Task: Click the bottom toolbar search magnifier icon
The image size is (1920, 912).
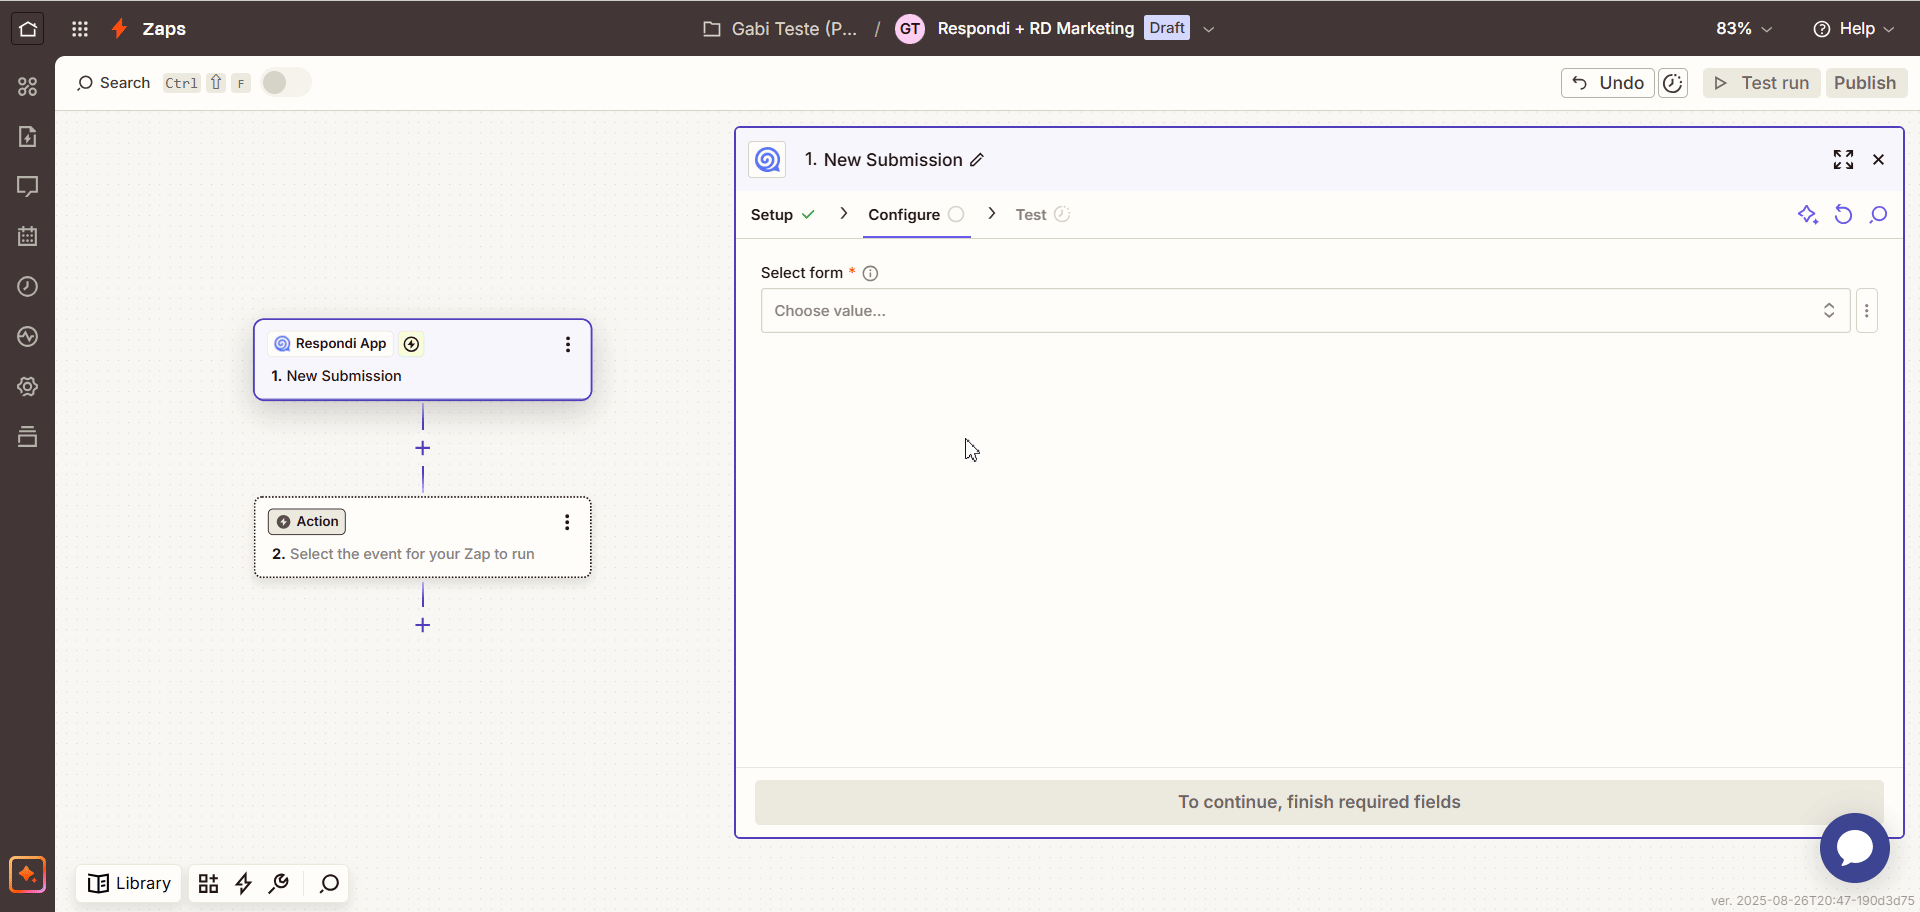Action: (x=329, y=884)
